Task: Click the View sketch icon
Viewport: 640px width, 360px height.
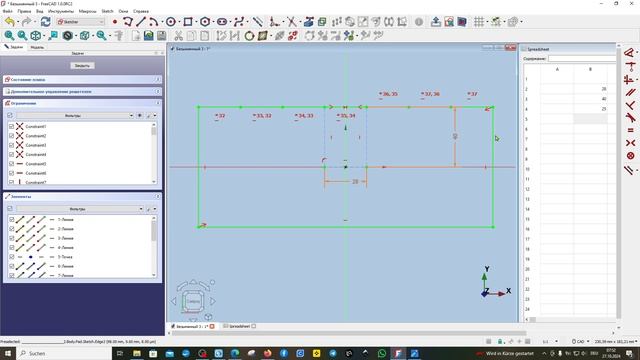Action: click(x=449, y=22)
